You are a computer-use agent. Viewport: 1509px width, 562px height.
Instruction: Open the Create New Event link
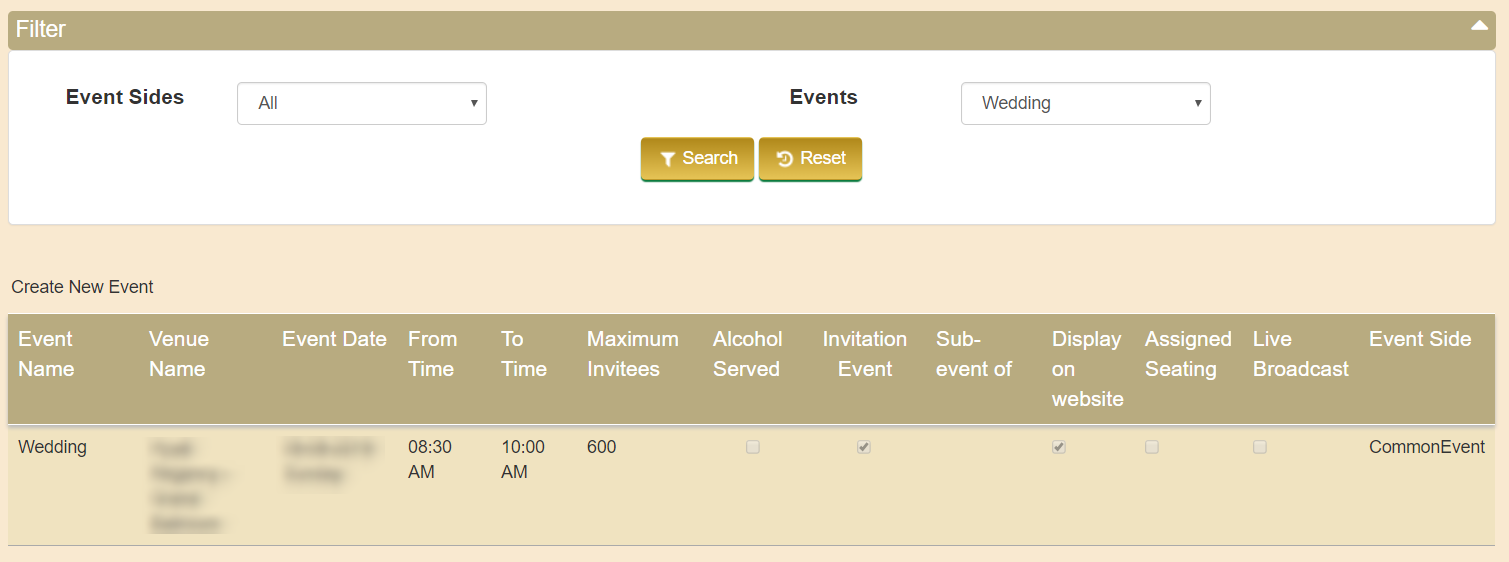coord(82,287)
